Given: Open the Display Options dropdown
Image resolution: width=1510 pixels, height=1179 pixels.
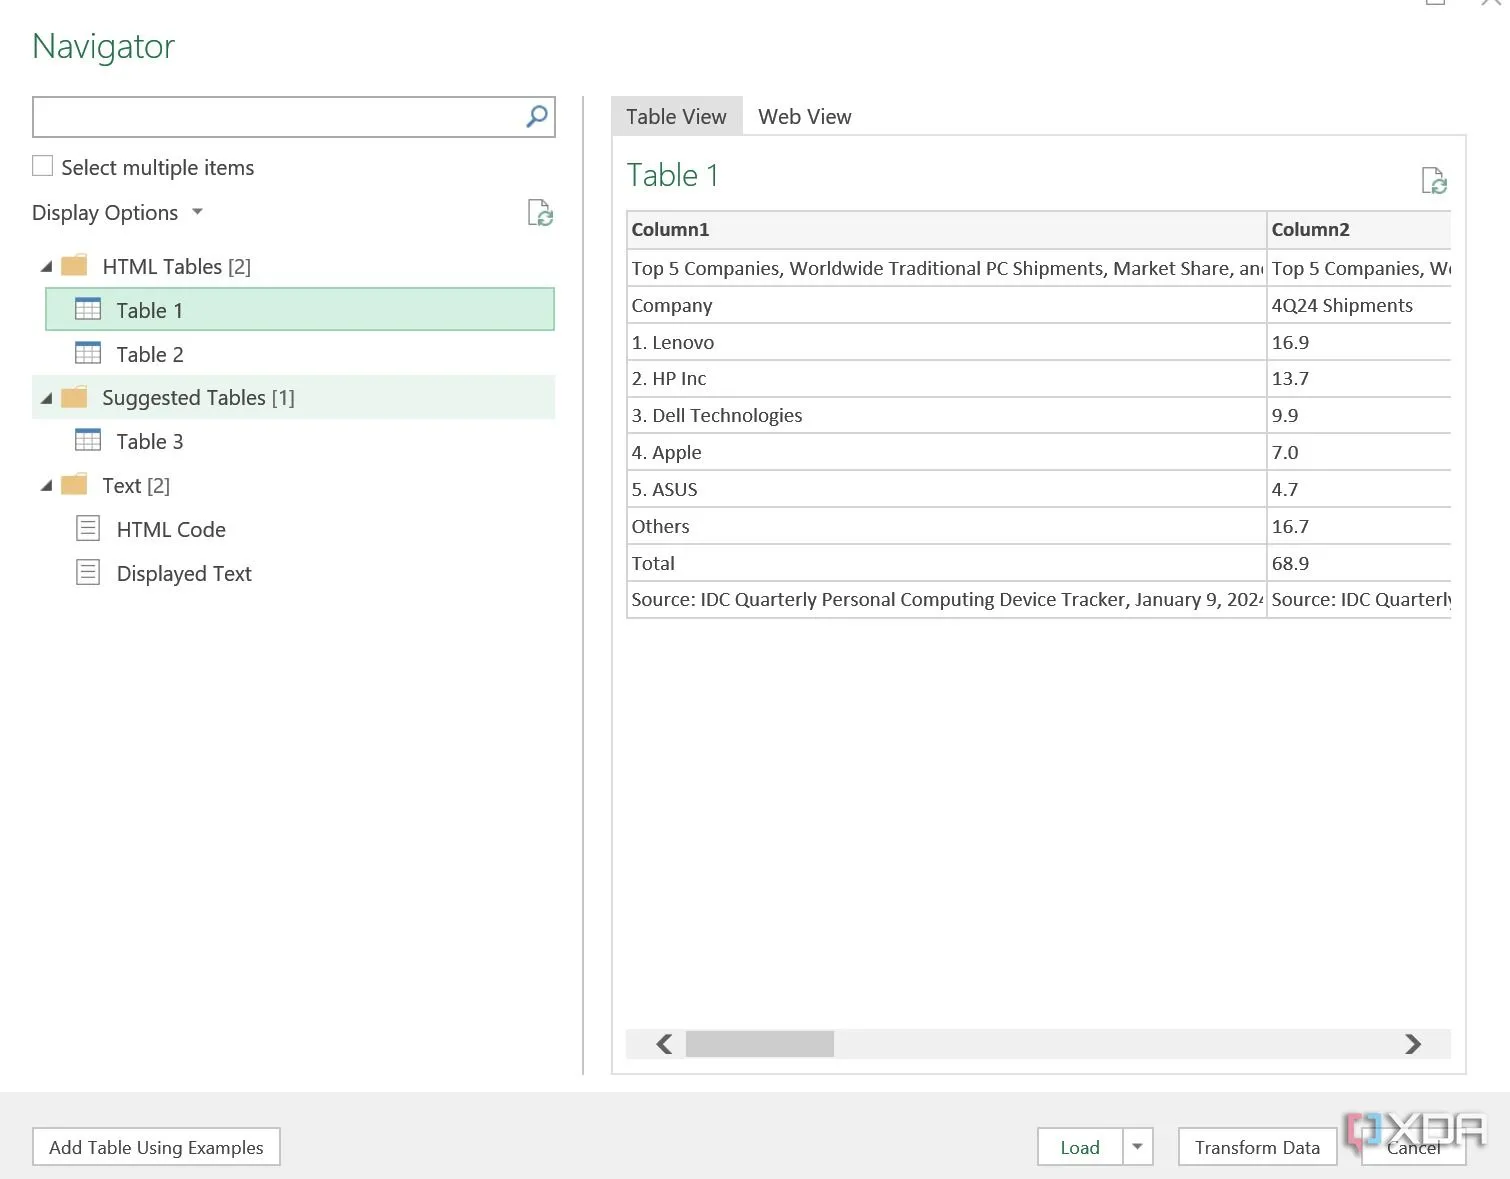Looking at the screenshot, I should 118,212.
